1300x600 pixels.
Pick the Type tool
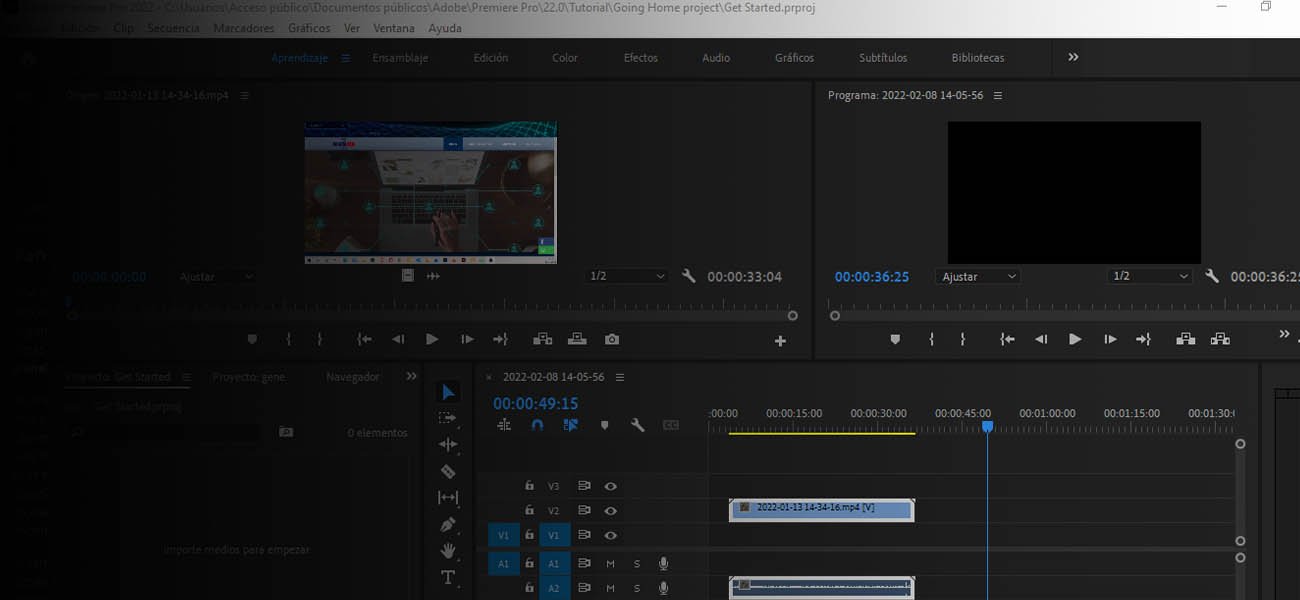448,577
